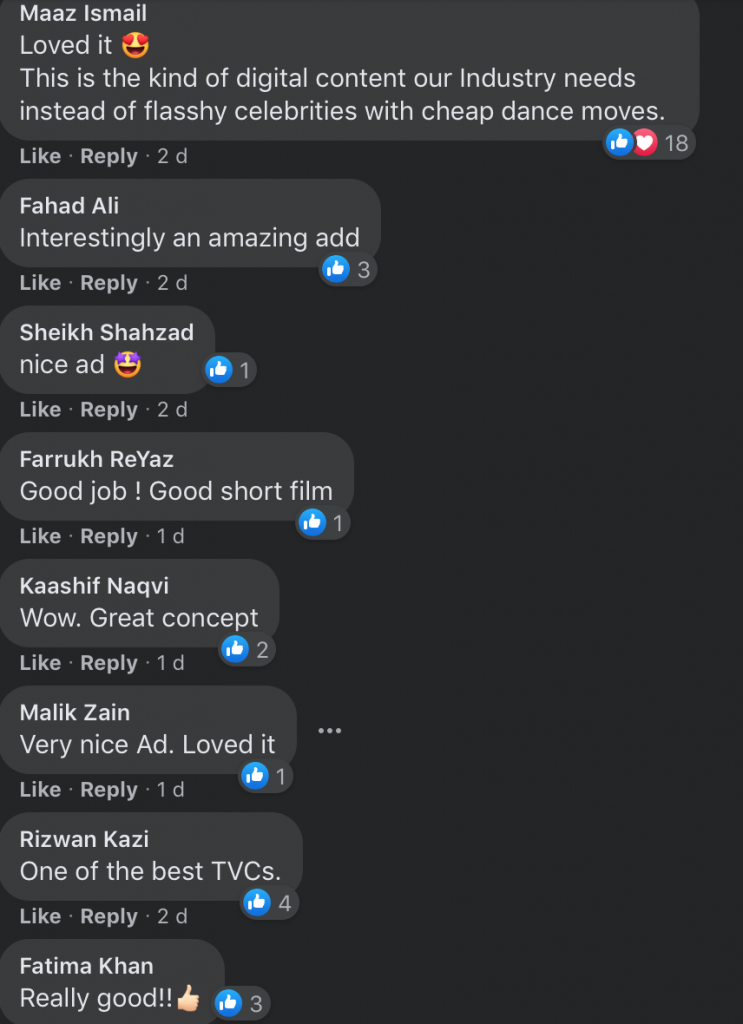View the like reaction on Sheikh Shahzad's comment

tap(219, 370)
